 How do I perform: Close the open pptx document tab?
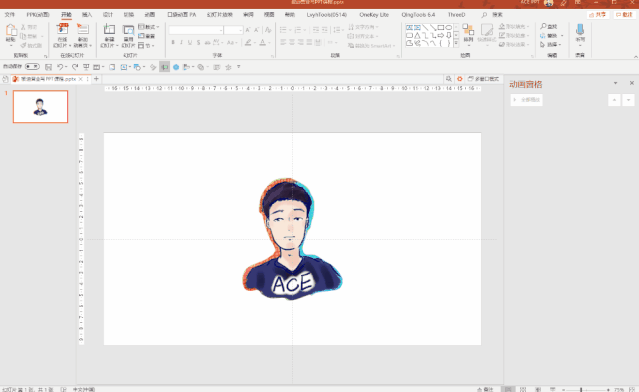[81, 79]
